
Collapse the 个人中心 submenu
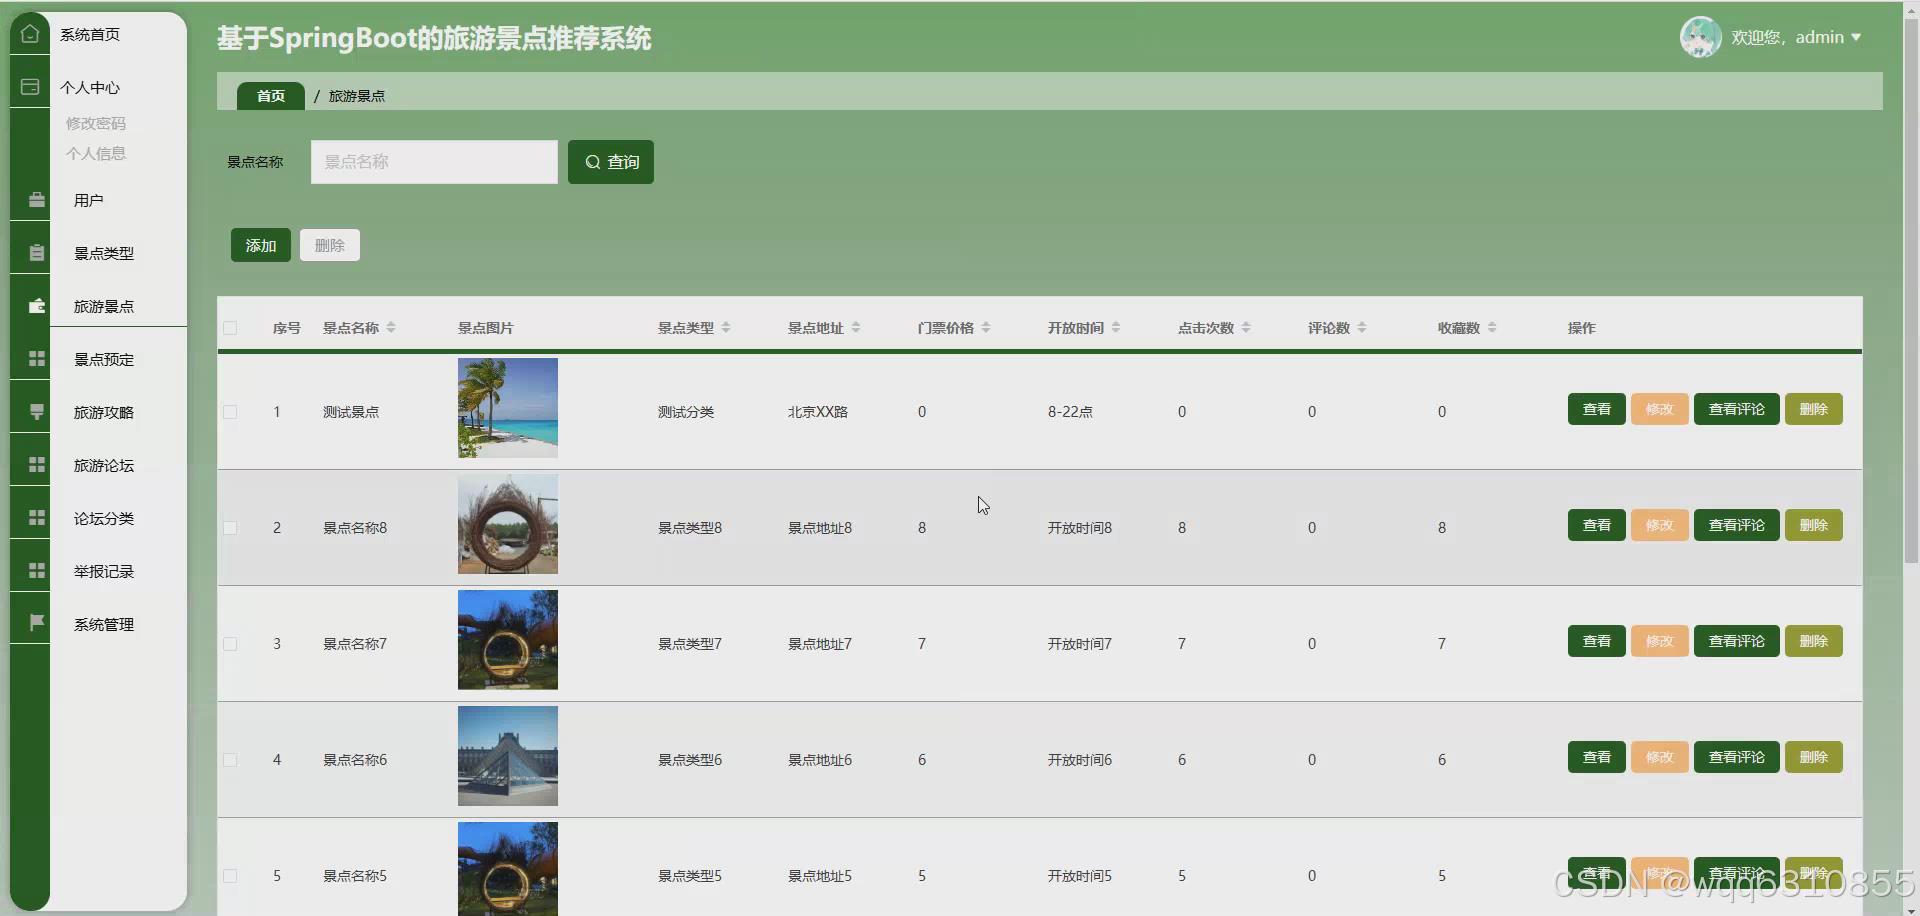89,87
